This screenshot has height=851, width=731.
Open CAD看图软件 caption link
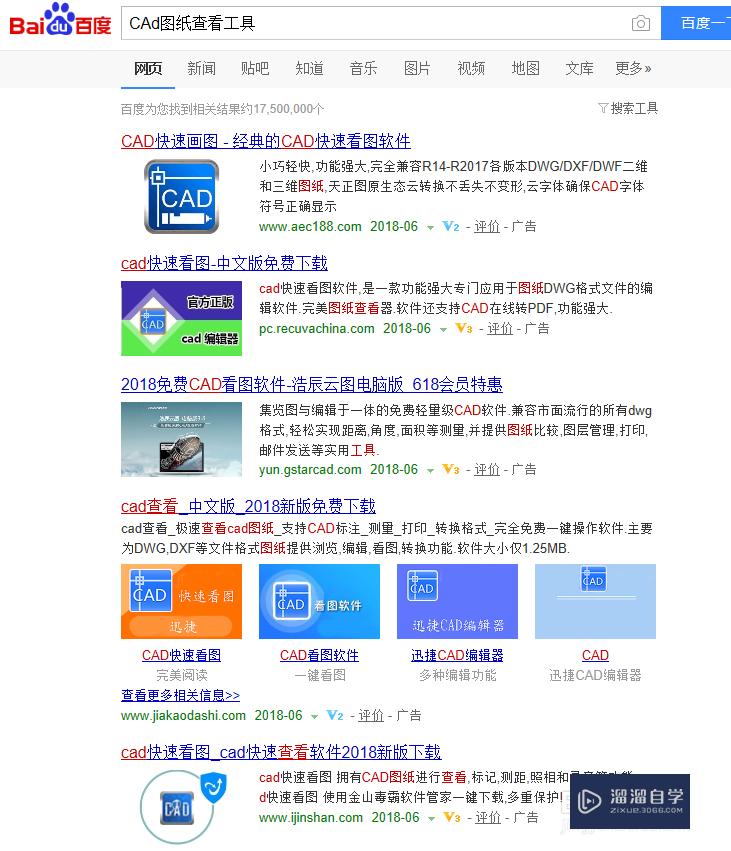tap(319, 655)
